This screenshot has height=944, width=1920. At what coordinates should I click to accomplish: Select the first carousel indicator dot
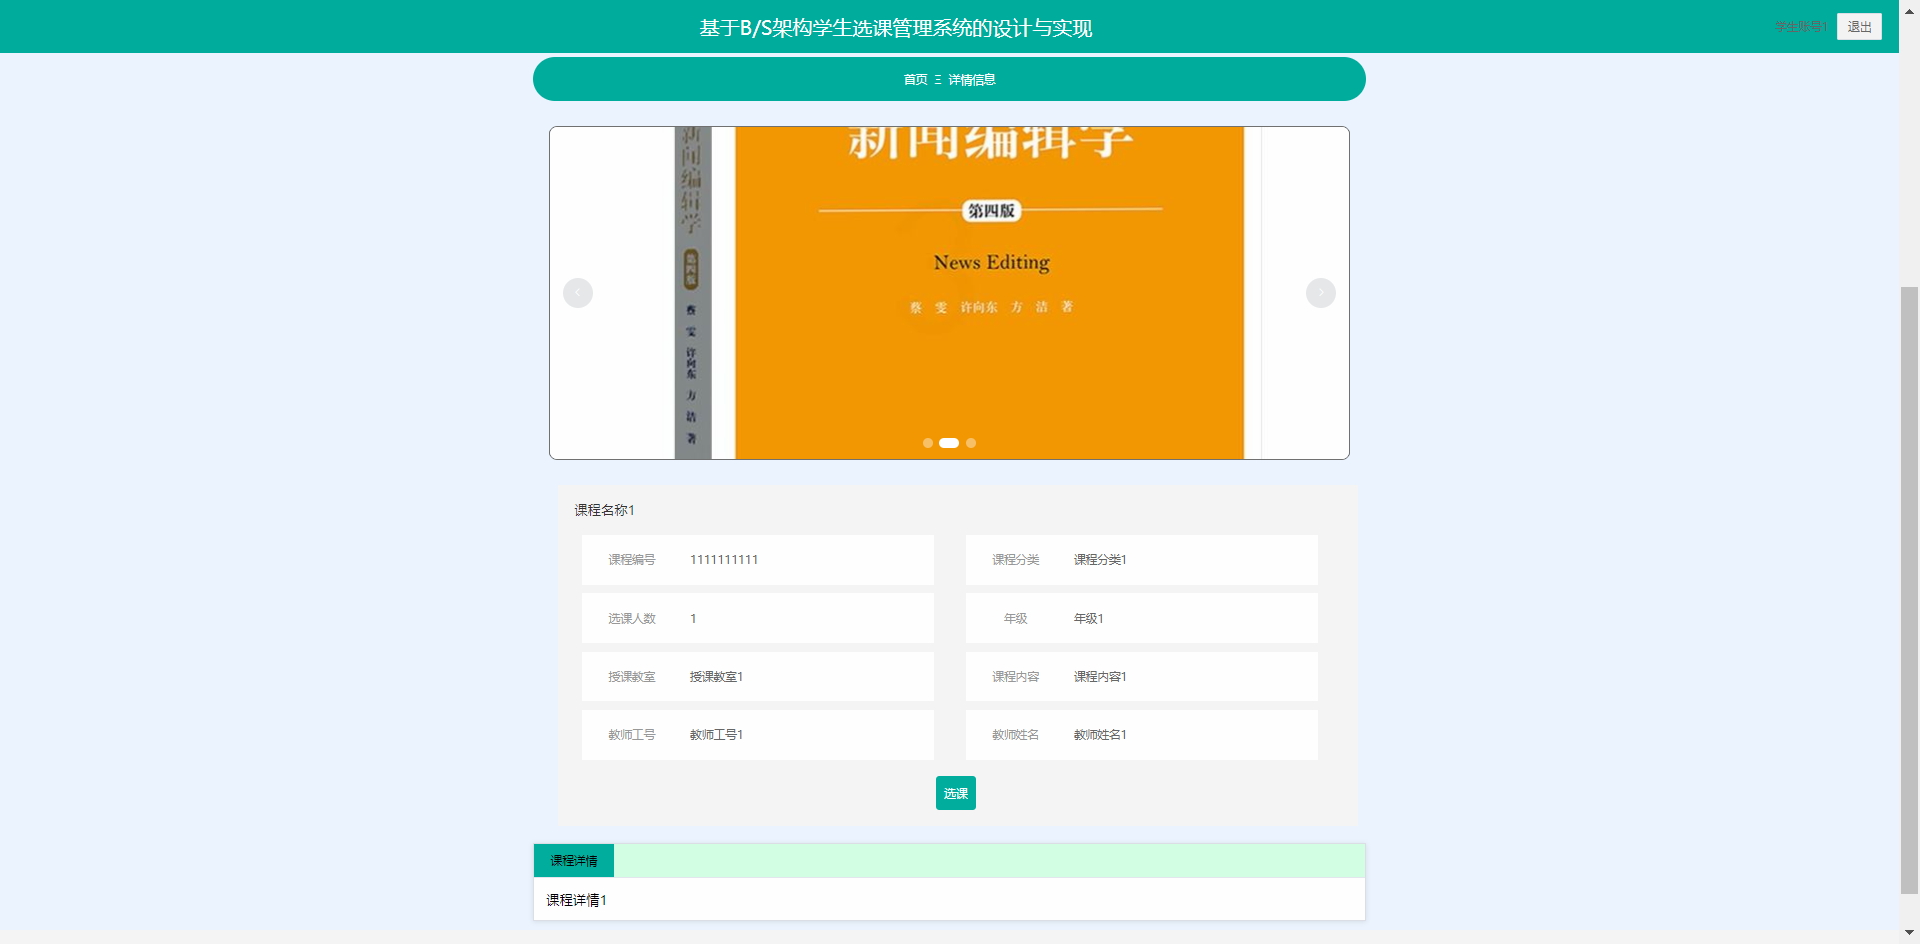point(928,443)
